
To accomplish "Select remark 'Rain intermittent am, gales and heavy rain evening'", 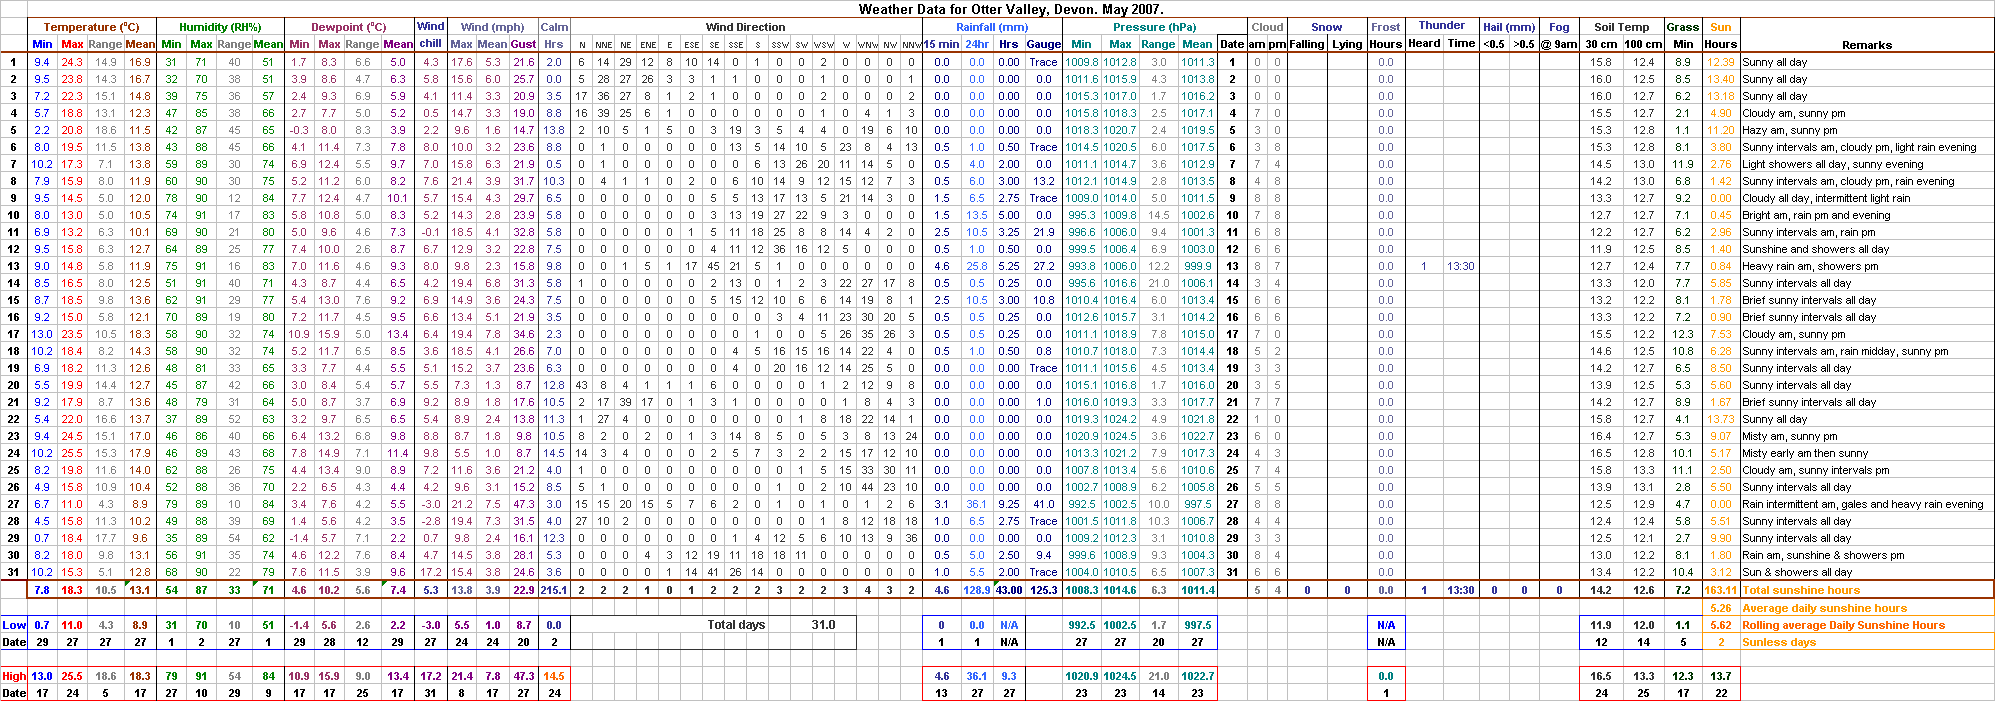I will [x=1862, y=504].
